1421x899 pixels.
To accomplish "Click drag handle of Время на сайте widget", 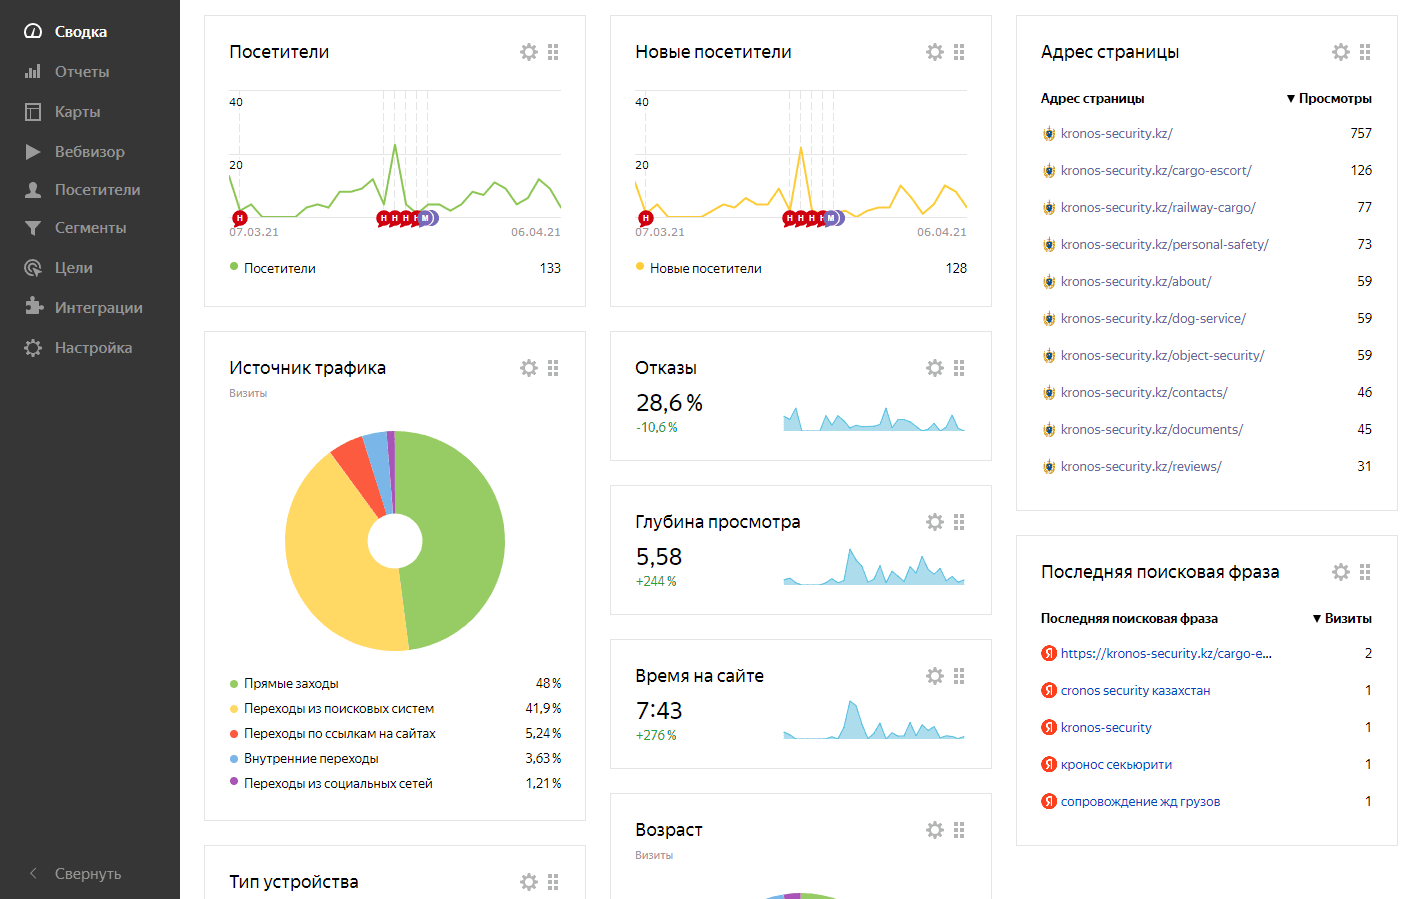I will 959,676.
